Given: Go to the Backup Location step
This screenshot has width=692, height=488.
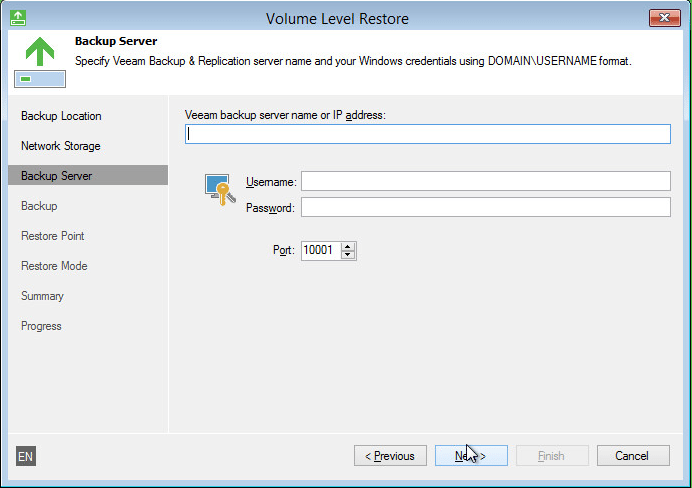Looking at the screenshot, I should point(61,116).
